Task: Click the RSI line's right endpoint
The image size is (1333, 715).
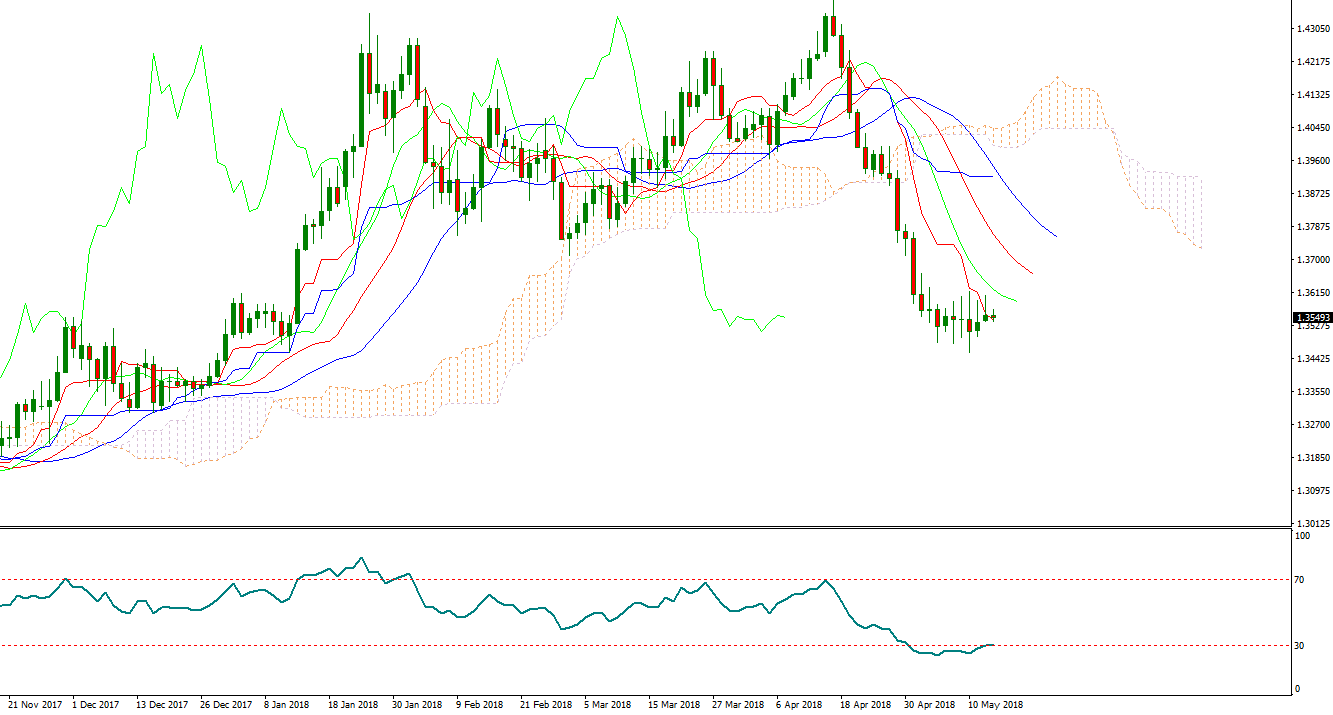Action: pyautogui.click(x=993, y=645)
